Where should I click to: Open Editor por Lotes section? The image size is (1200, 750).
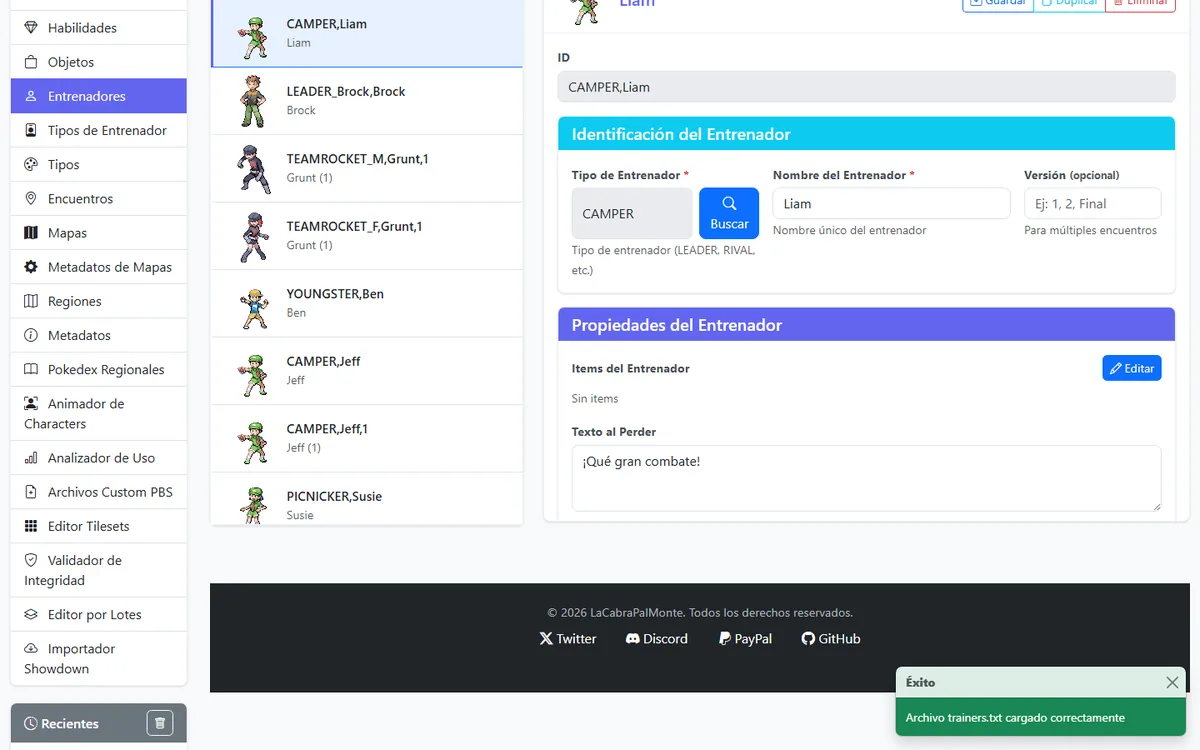(x=99, y=614)
